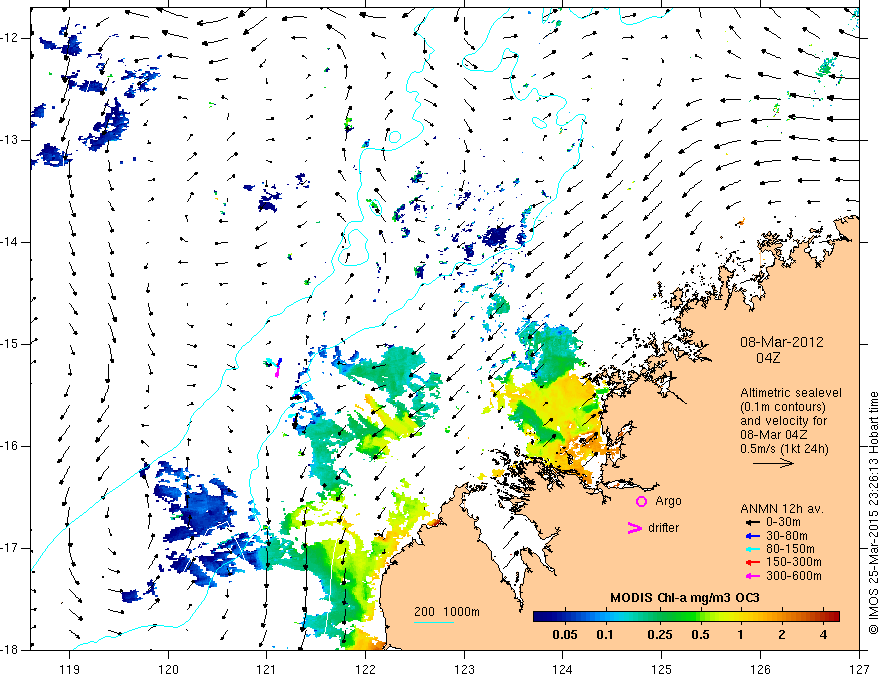Screen dimensions: 880x680
Task: Click latitude label -18 on the left axis
Action: (11, 650)
